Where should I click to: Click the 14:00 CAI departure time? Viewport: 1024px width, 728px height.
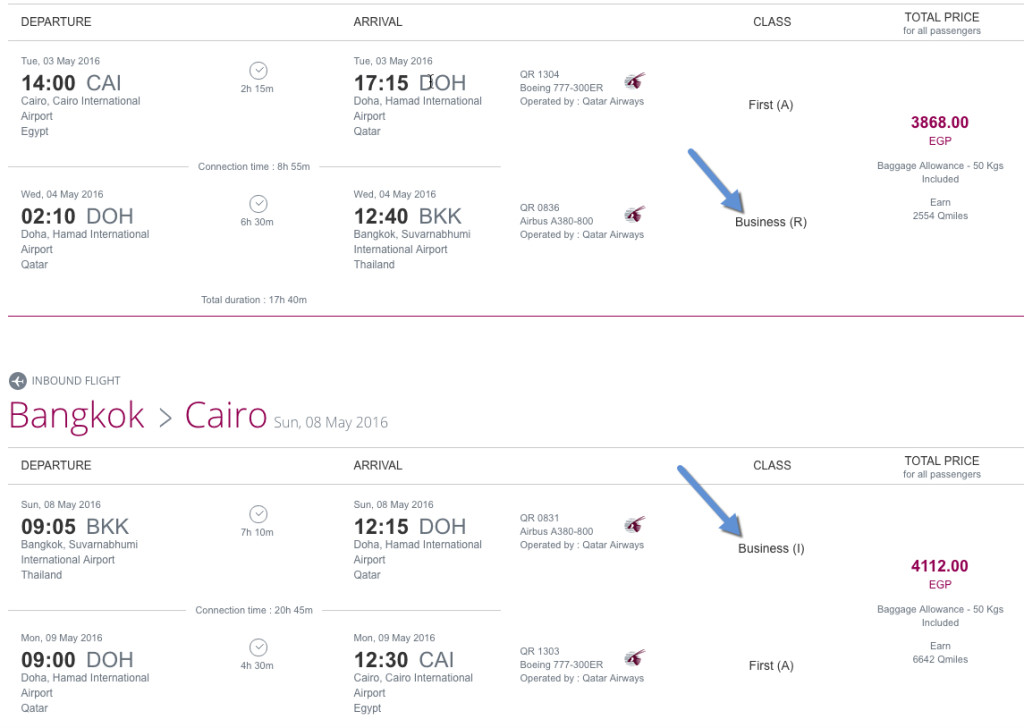click(x=71, y=83)
